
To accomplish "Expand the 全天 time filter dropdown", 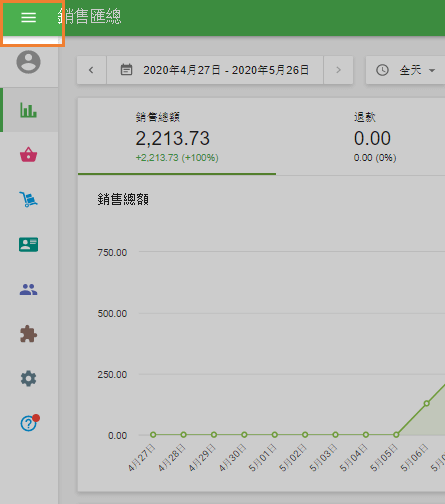I will 405,70.
